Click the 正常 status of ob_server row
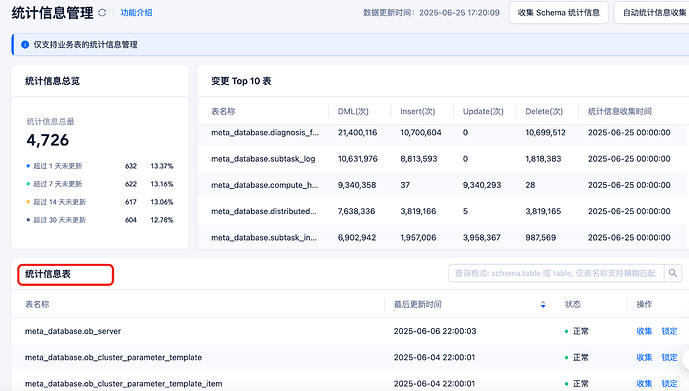 577,331
